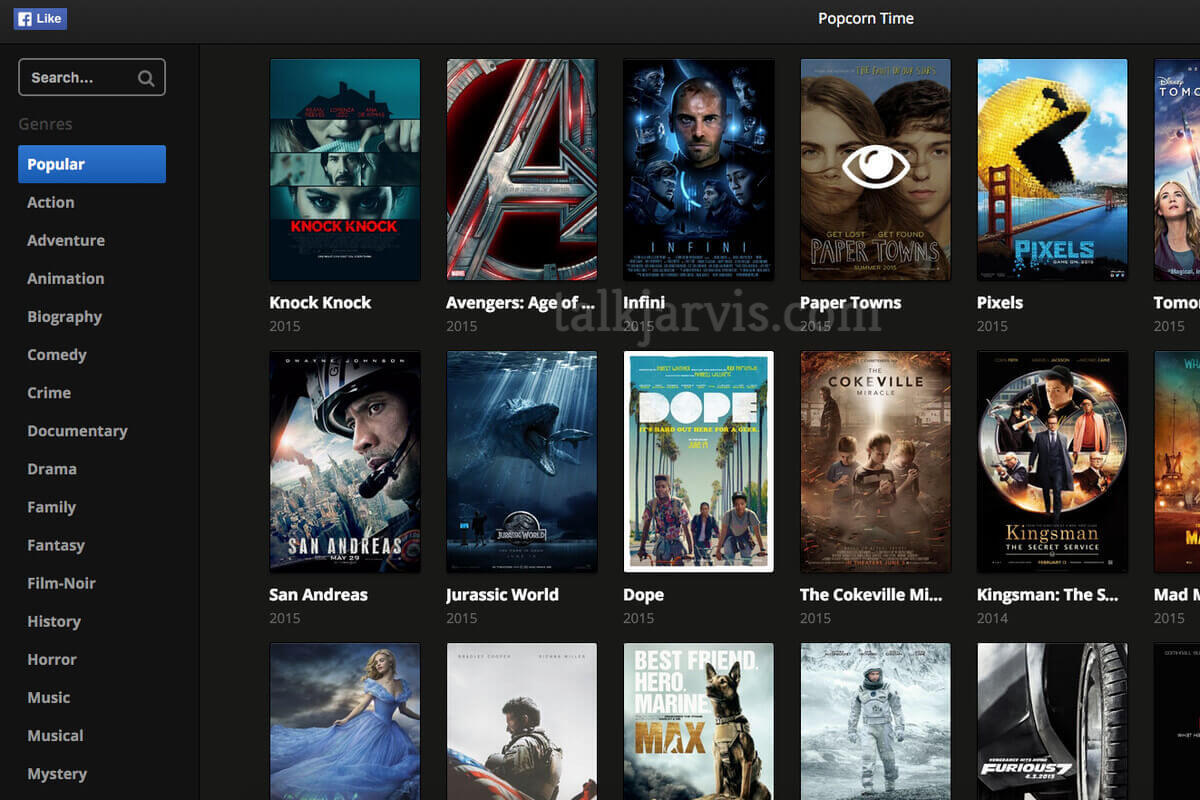The width and height of the screenshot is (1200, 800).
Task: Choose the Adventure genre
Action: pos(66,240)
